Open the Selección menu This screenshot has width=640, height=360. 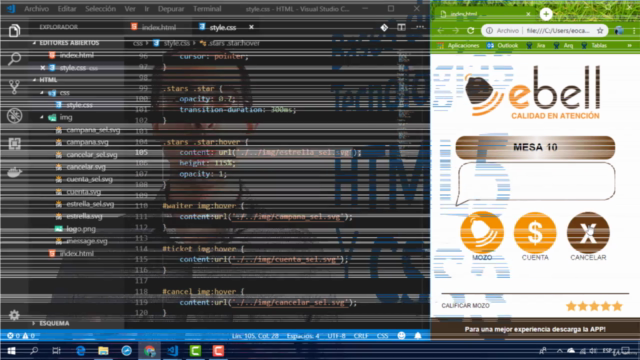[x=100, y=9]
